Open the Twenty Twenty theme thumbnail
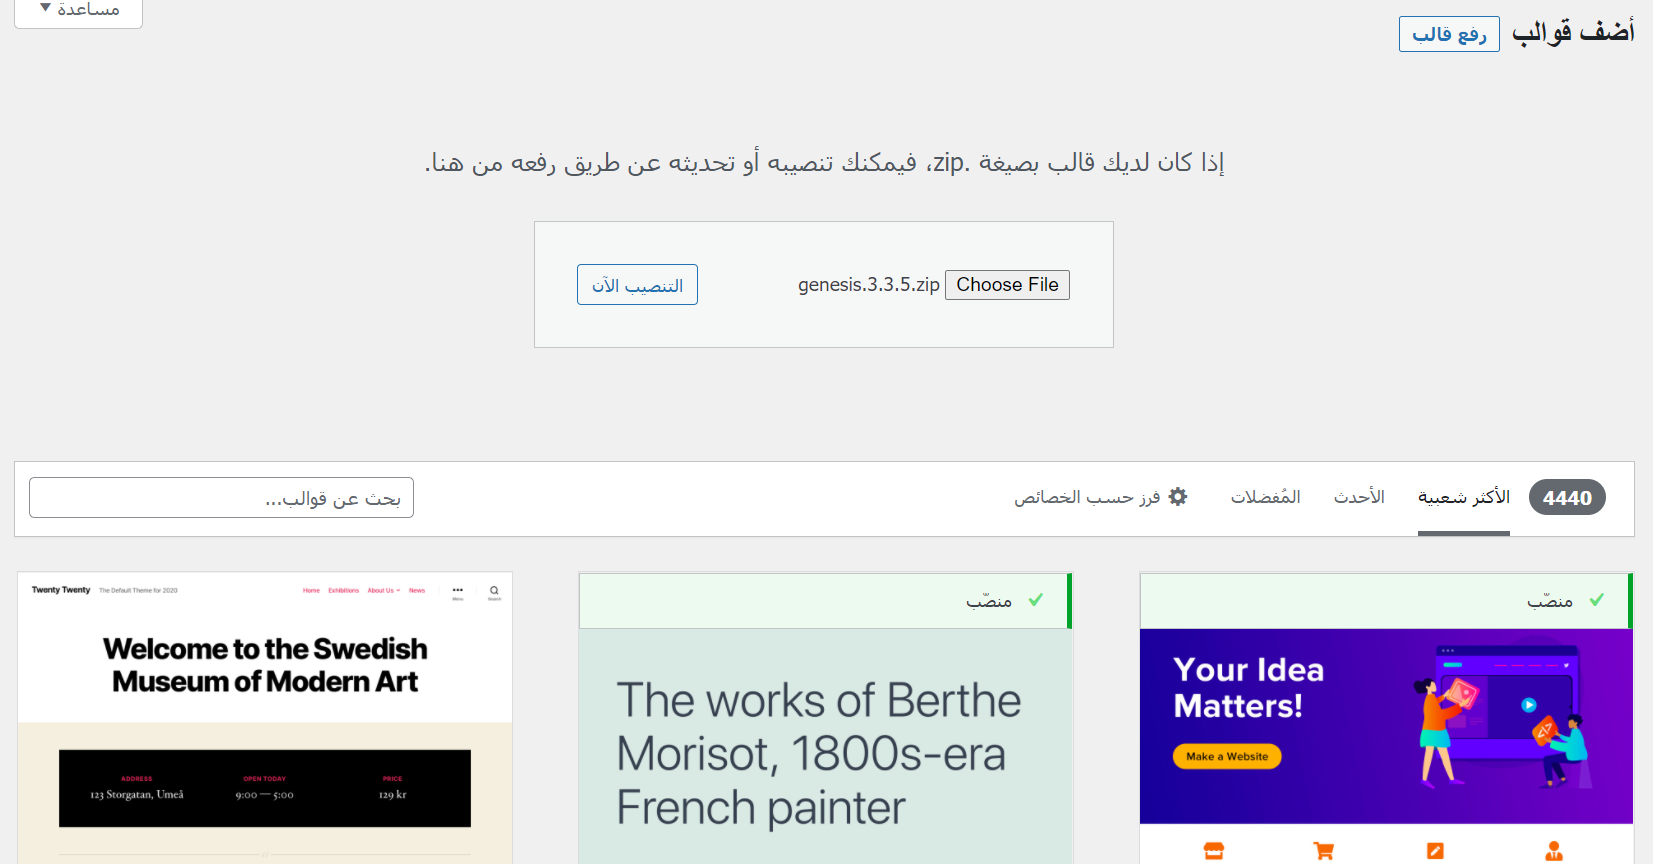 (x=265, y=718)
